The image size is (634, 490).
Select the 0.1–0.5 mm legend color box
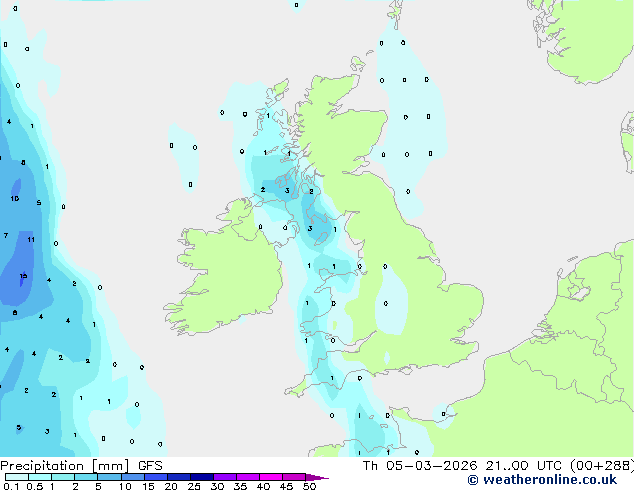(17, 477)
